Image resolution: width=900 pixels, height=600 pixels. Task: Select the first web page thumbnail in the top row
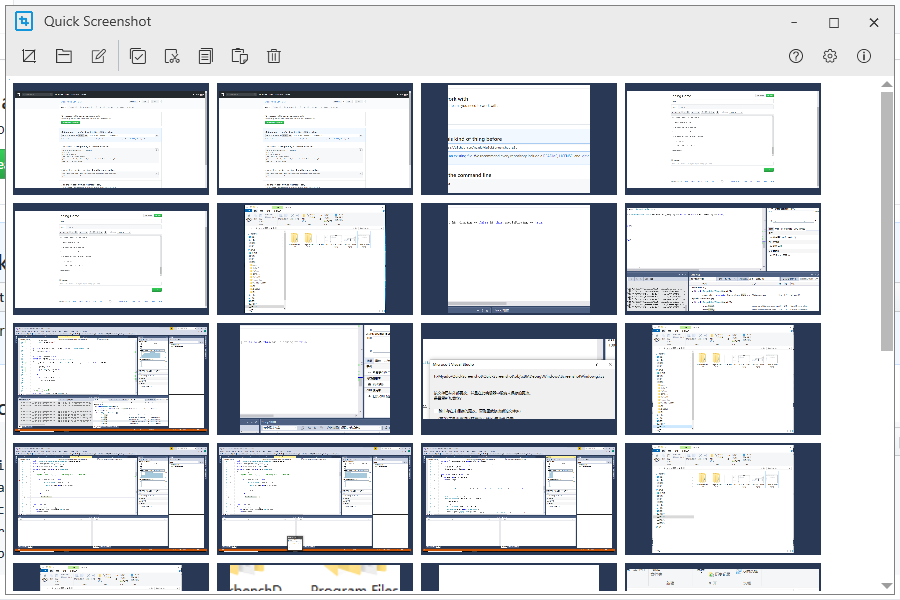111,139
